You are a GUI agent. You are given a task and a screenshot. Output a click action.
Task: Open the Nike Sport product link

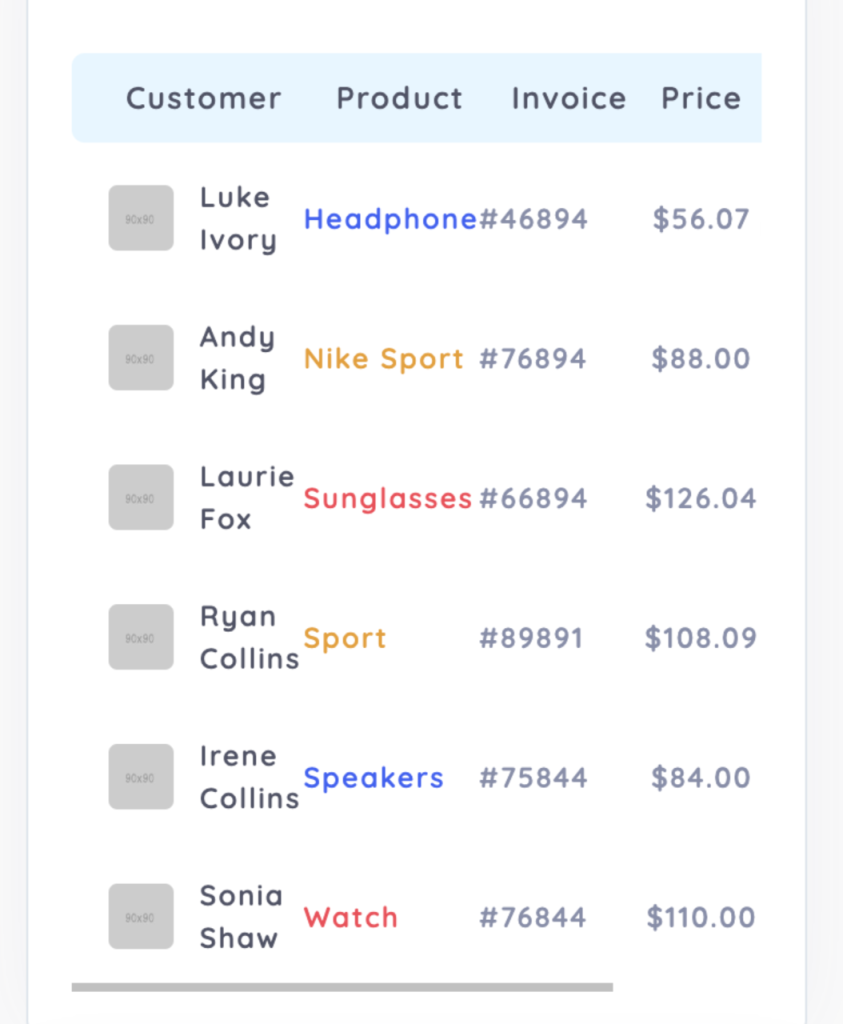[x=383, y=359]
